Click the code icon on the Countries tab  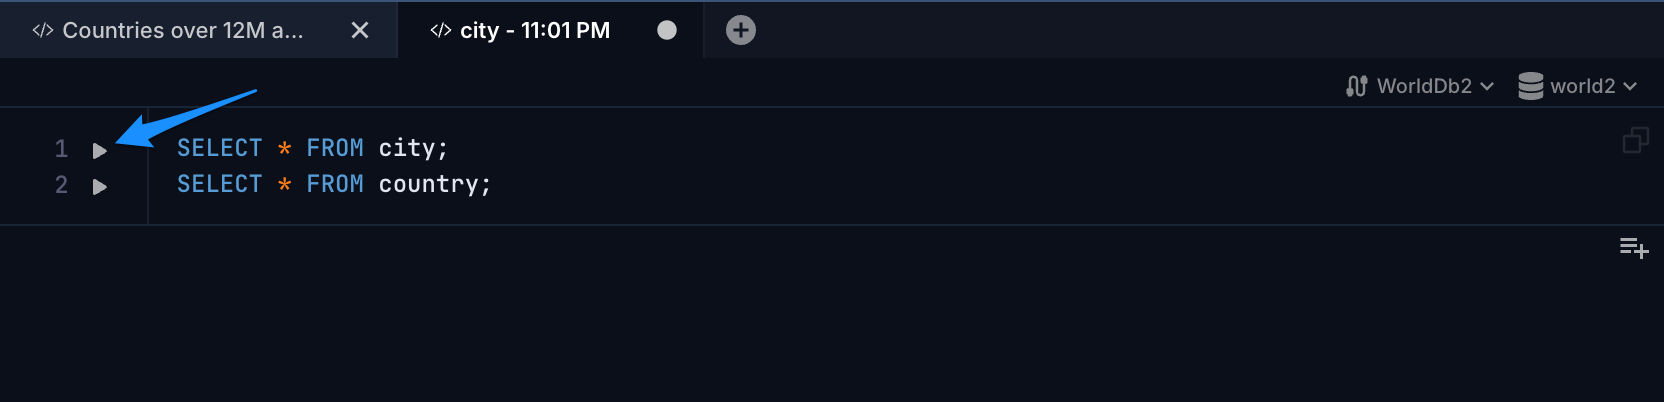pyautogui.click(x=43, y=30)
